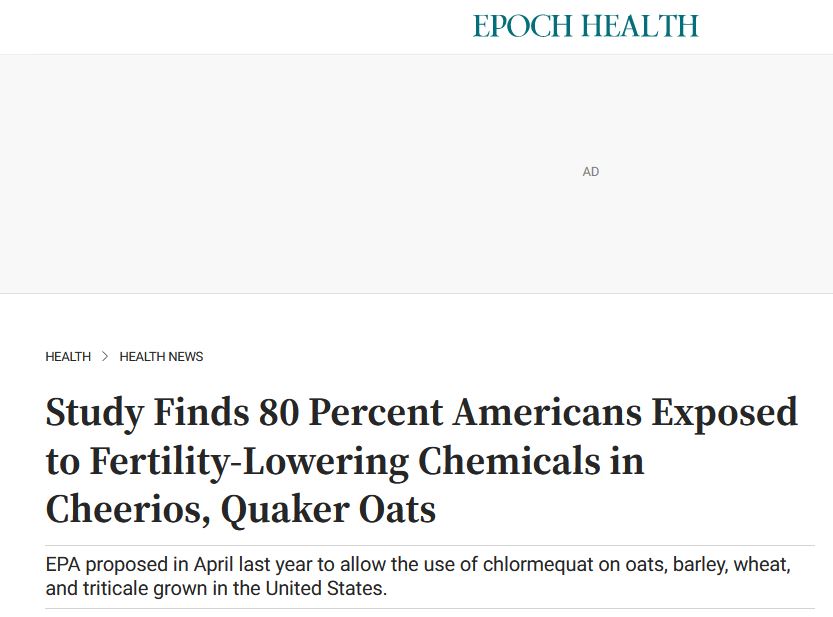Viewport: 833px width, 617px height.
Task: Click the breadcrumb chevron separator arrow
Action: (105, 357)
